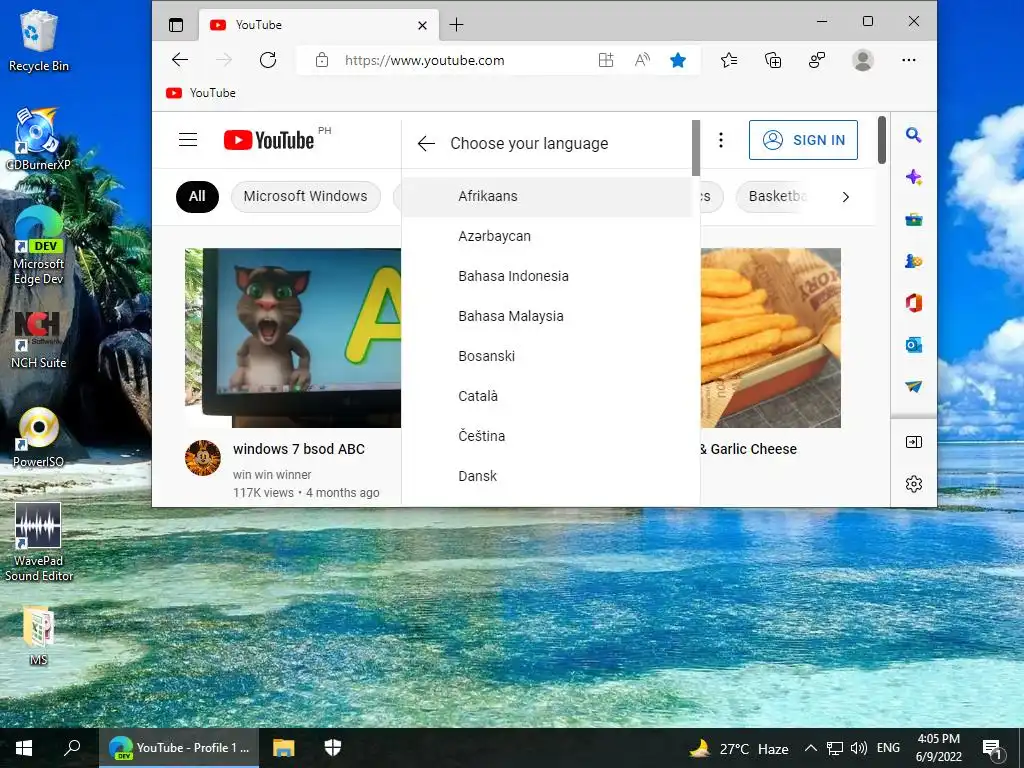This screenshot has height=768, width=1024.
Task: Select the YouTube browser tab
Action: [319, 25]
